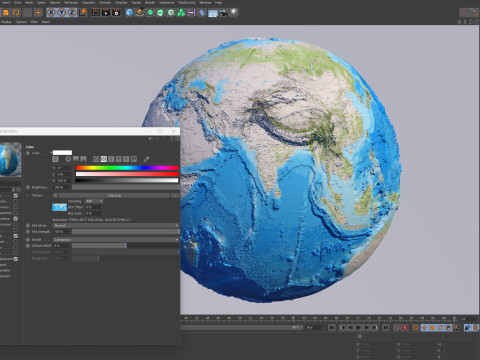Play the animation forward
480x360 pixels.
pyautogui.click(x=359, y=328)
